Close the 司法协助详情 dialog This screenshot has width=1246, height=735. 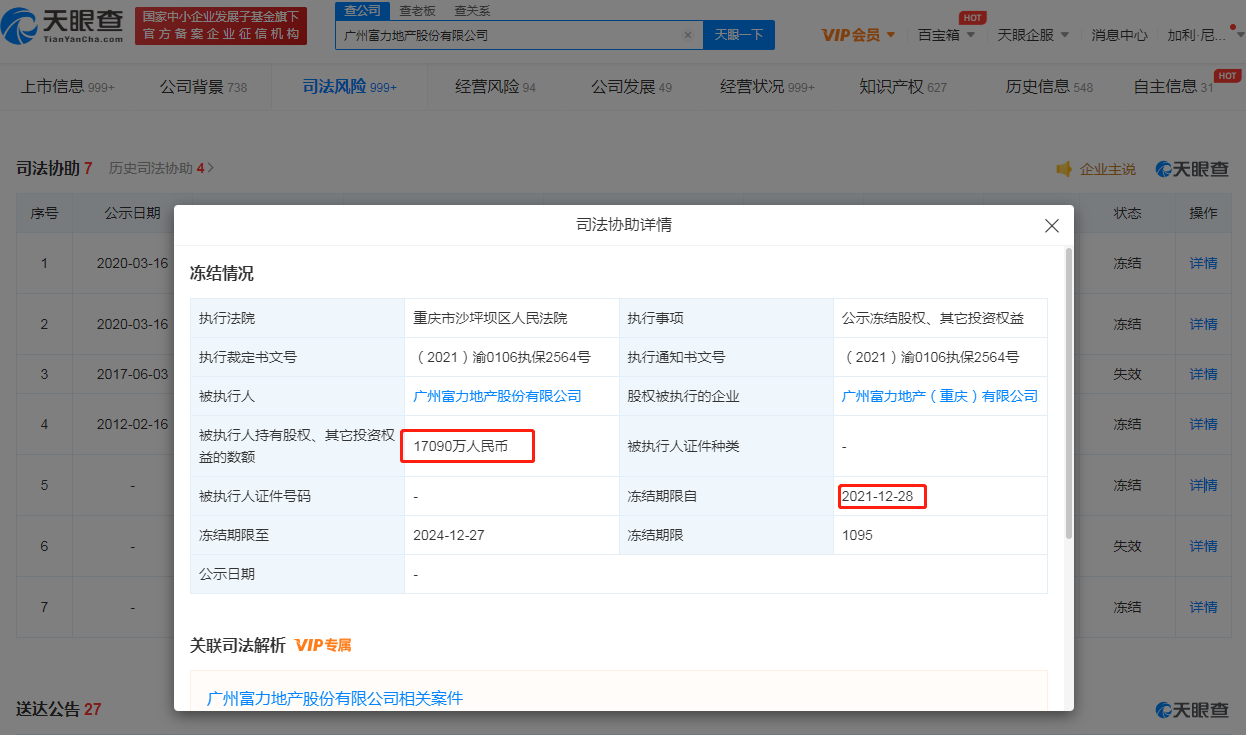(1052, 226)
